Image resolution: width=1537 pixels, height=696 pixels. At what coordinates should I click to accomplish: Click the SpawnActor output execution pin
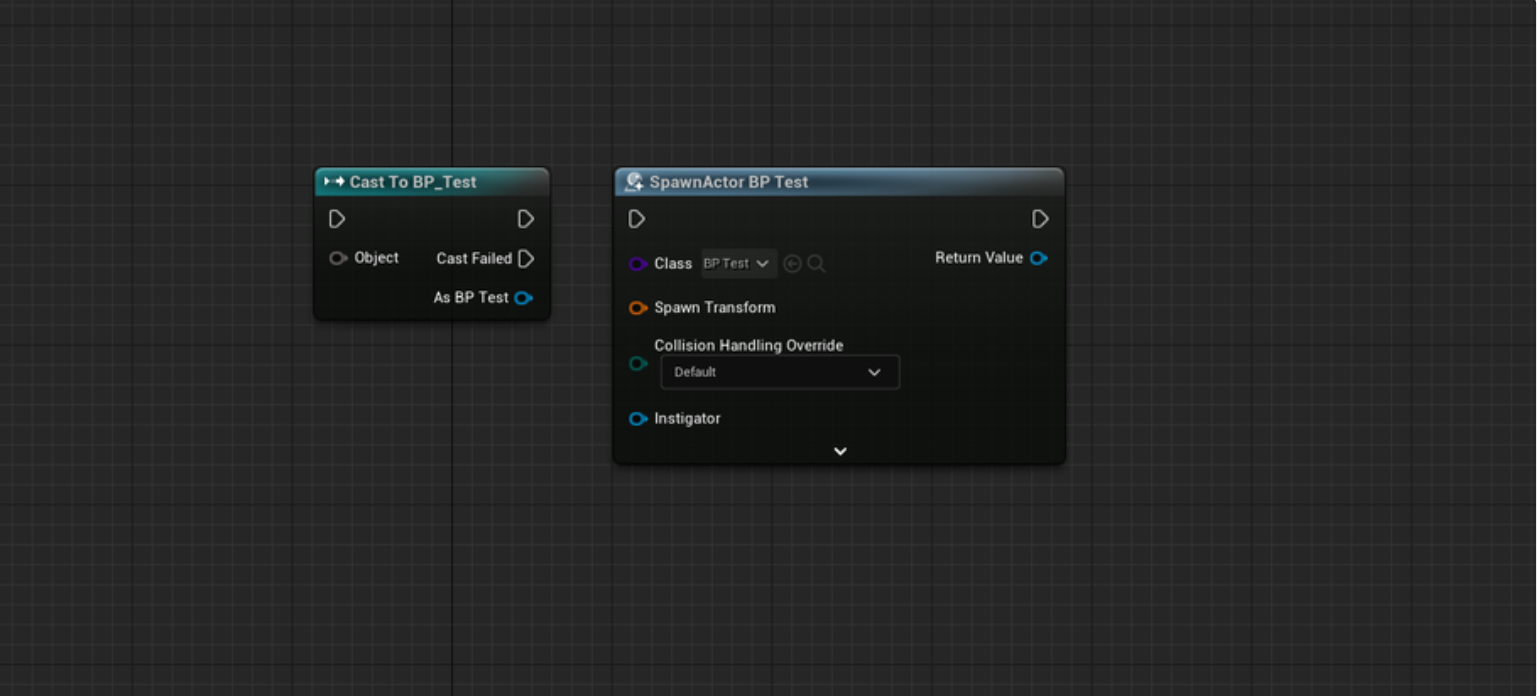1040,219
